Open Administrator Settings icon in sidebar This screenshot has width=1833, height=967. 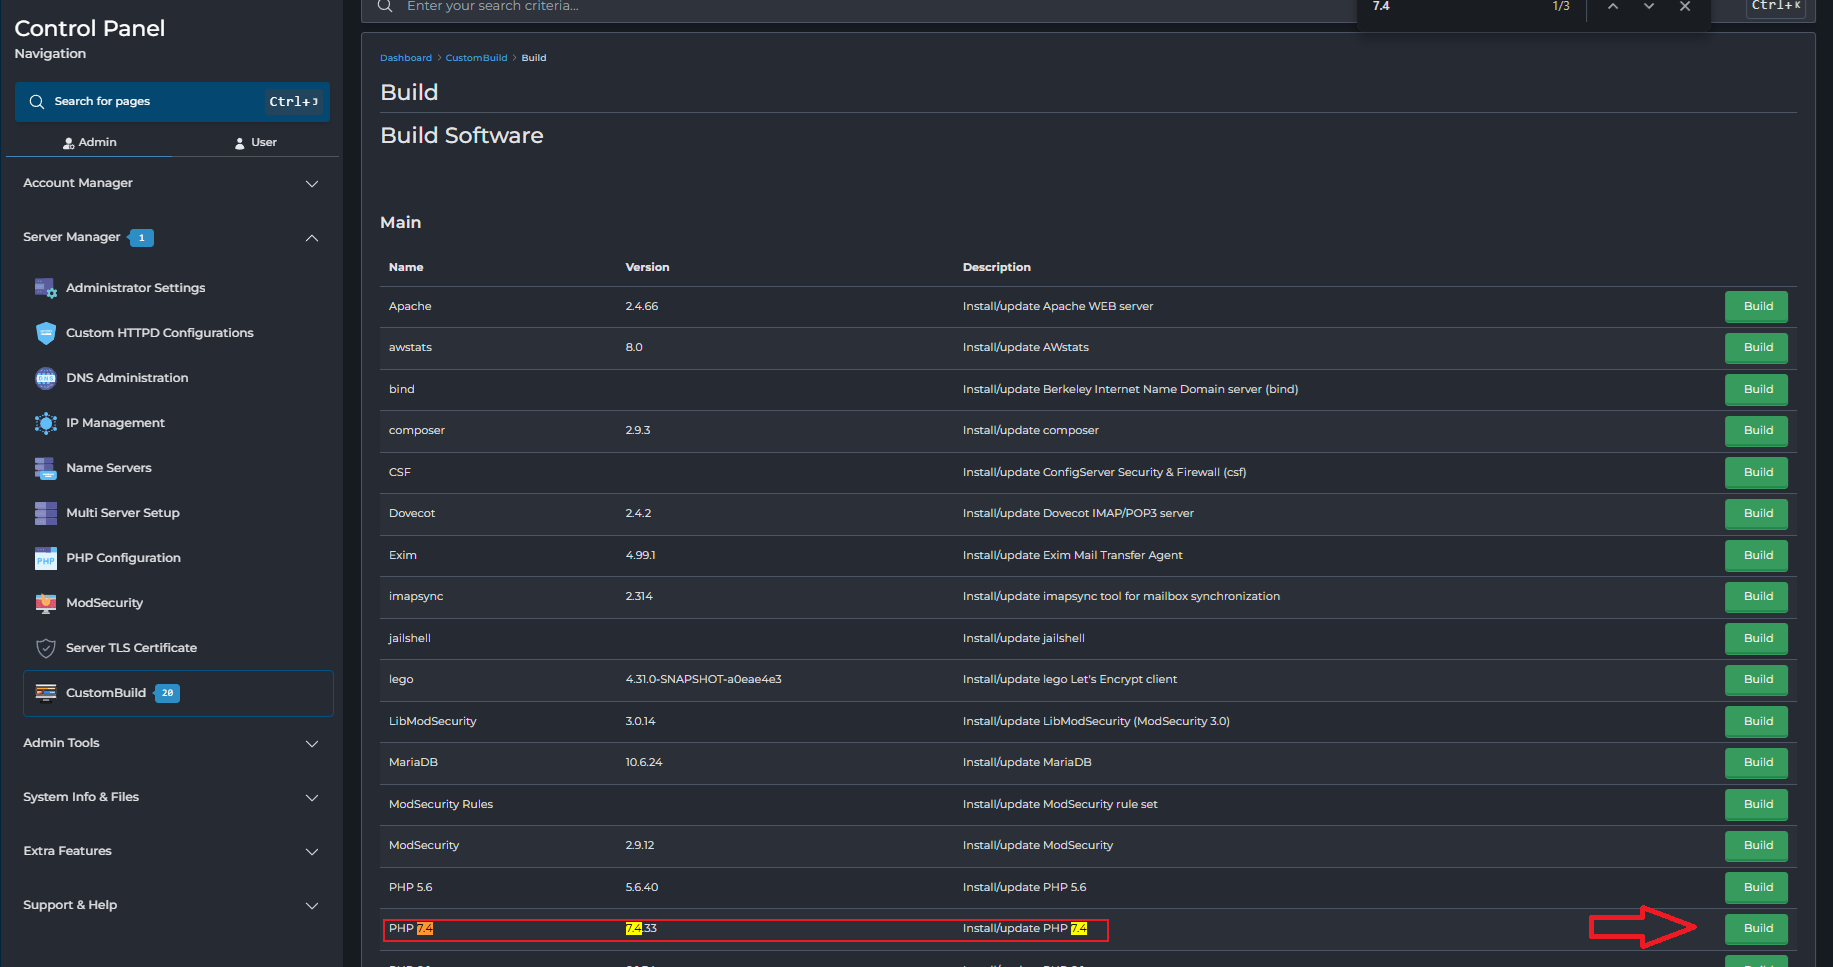point(46,288)
